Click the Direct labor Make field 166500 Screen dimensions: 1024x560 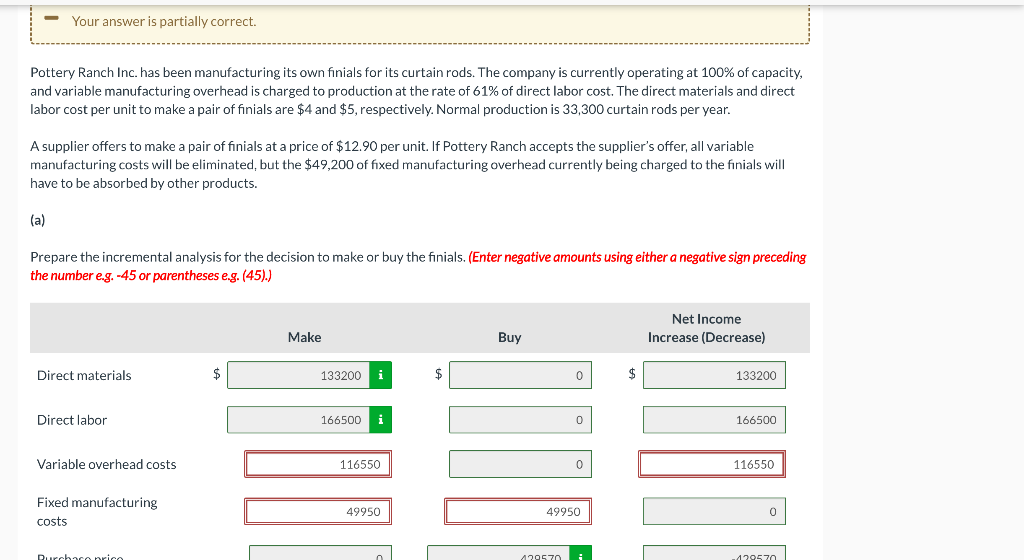point(298,420)
